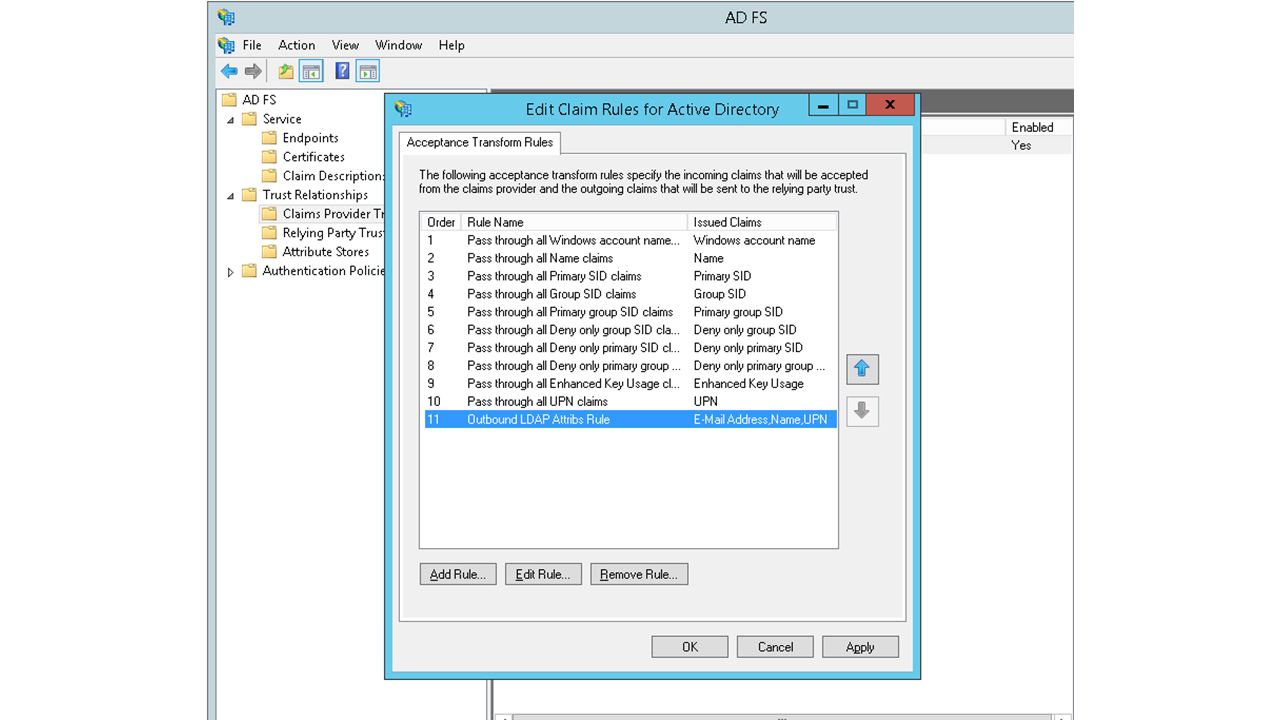The width and height of the screenshot is (1280, 720).
Task: Toggle Show/Hide Action Pane toolbar icon
Action: pyautogui.click(x=368, y=71)
